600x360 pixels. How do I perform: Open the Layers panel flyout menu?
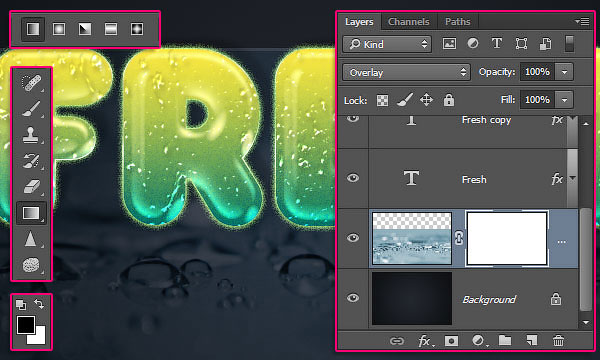point(582,21)
